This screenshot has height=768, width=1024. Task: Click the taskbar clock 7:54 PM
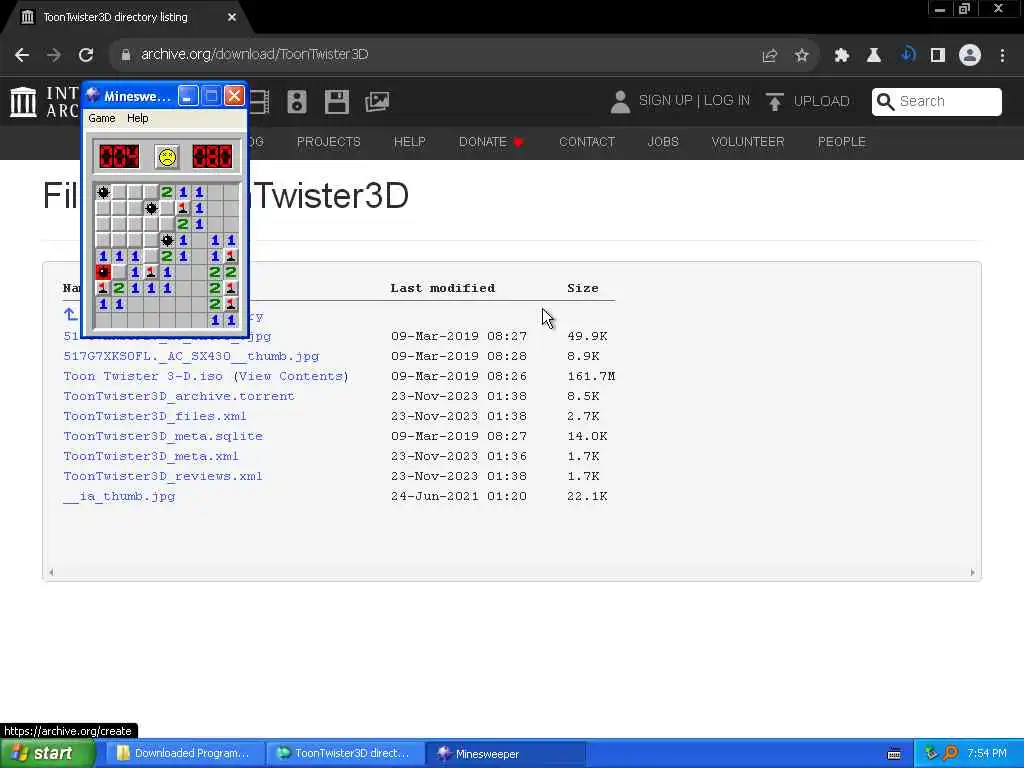987,753
